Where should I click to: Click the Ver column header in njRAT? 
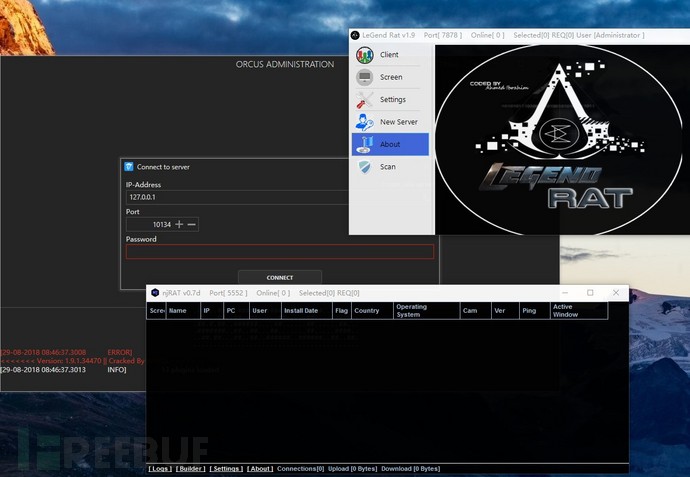pos(505,311)
